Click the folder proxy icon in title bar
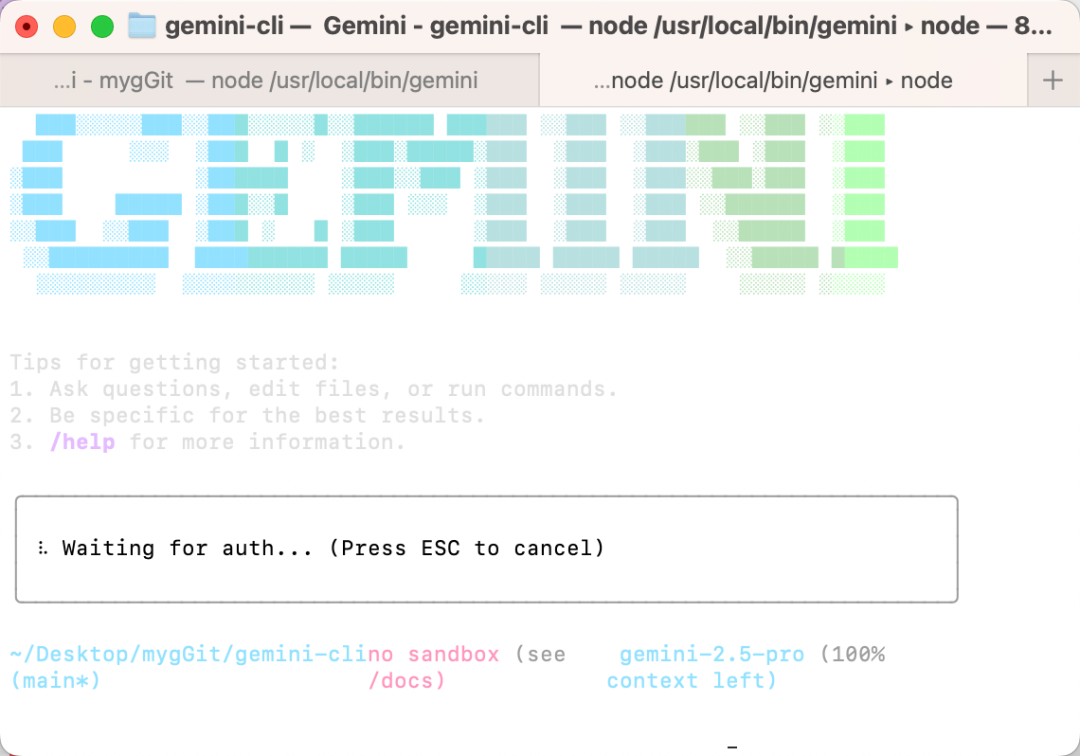This screenshot has width=1080, height=756. [x=142, y=26]
